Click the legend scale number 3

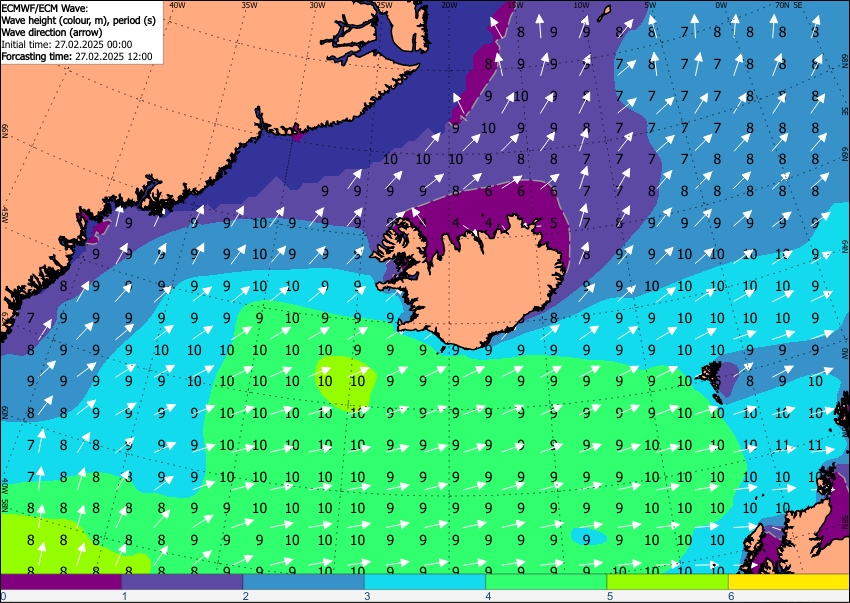click(367, 596)
